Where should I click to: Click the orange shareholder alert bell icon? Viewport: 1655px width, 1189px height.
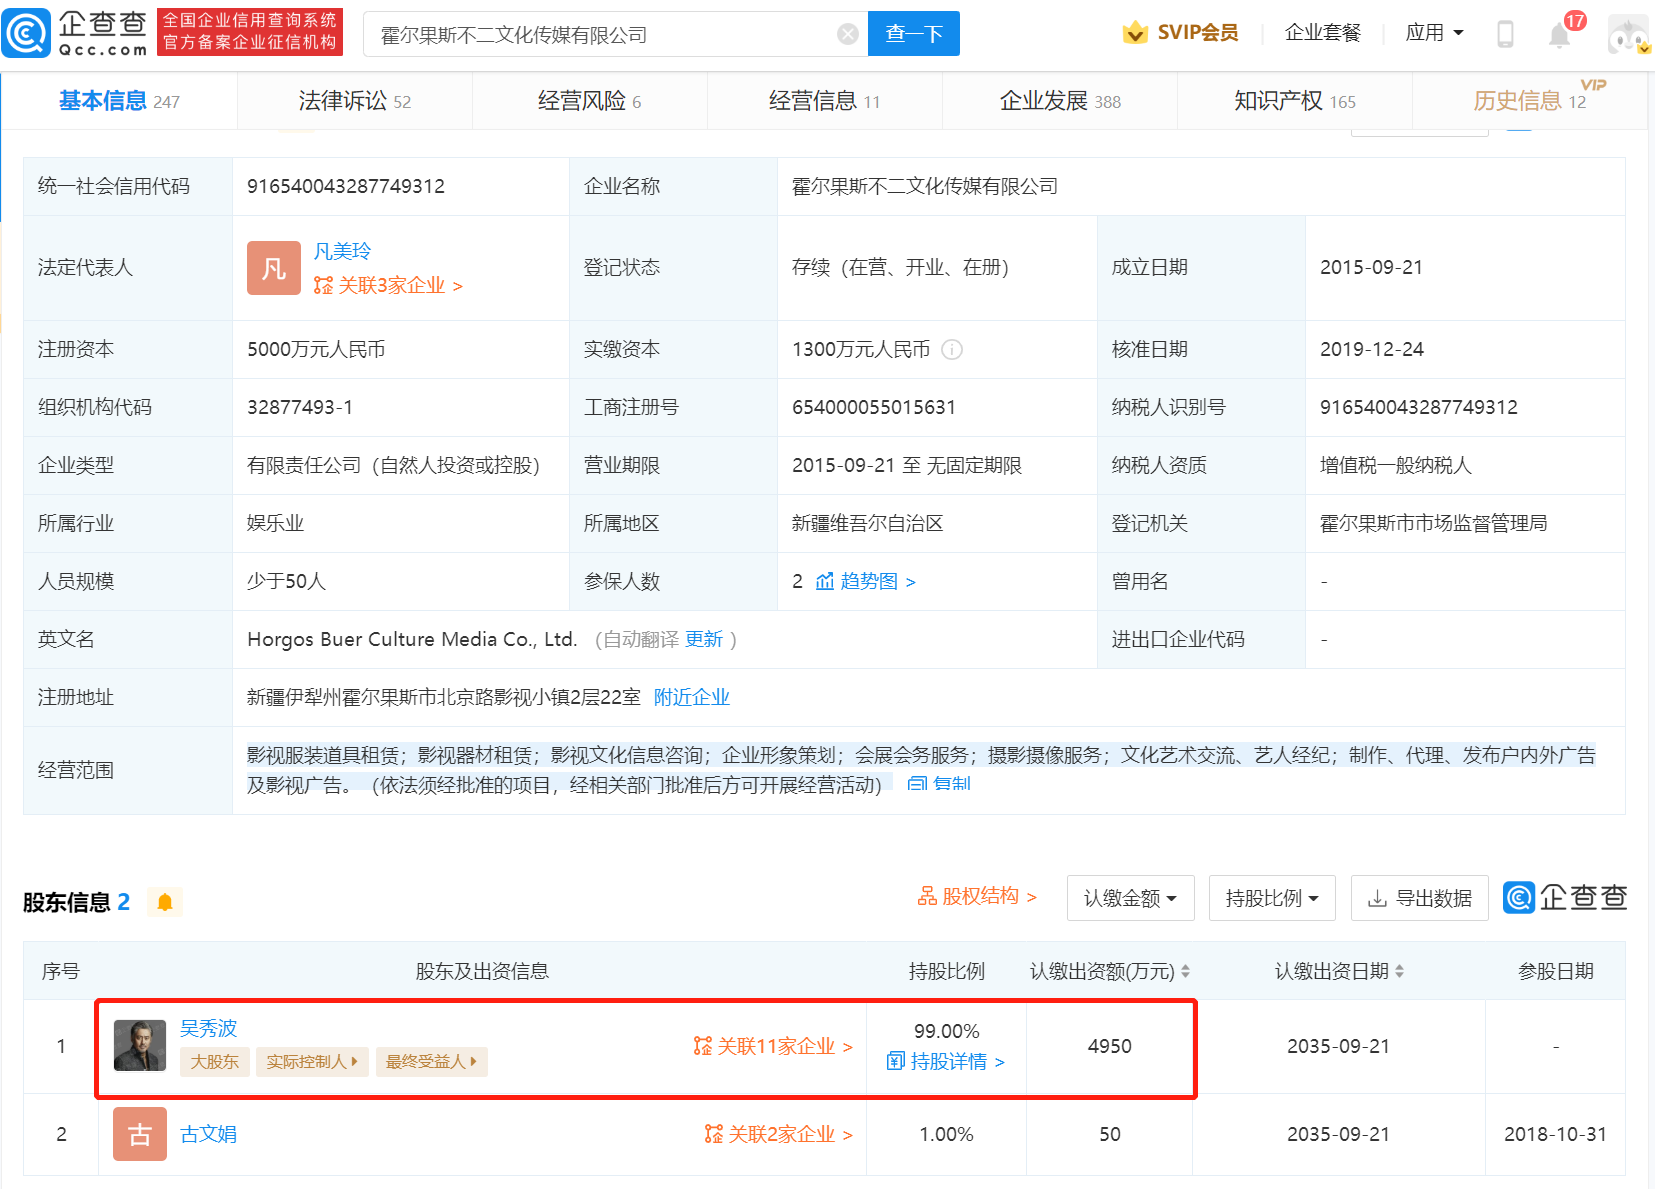pos(165,902)
